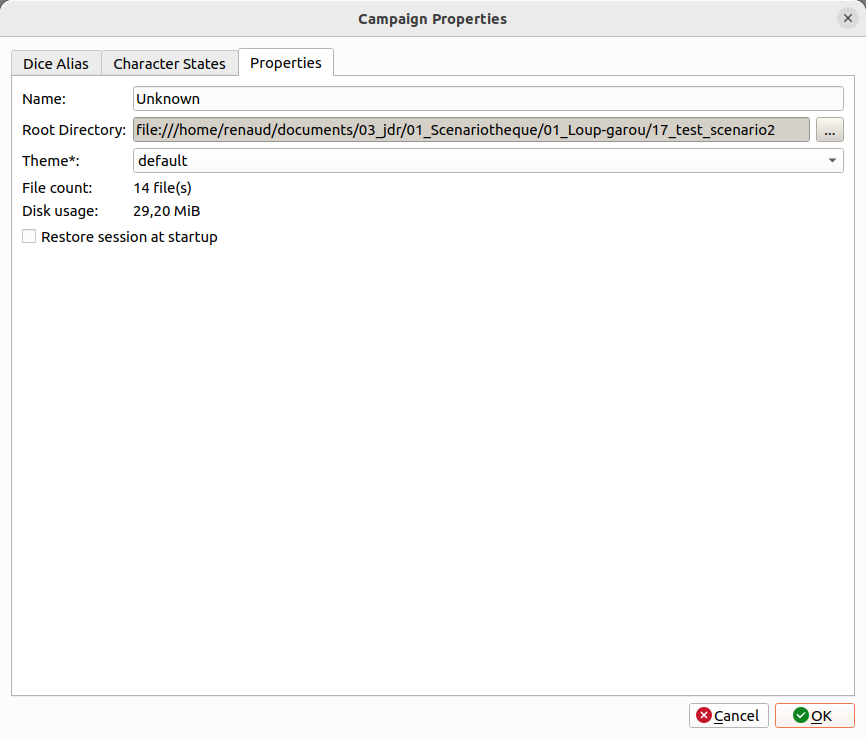Viewport: 866px width, 739px height.
Task: Click the Root Directory path field
Action: click(470, 130)
